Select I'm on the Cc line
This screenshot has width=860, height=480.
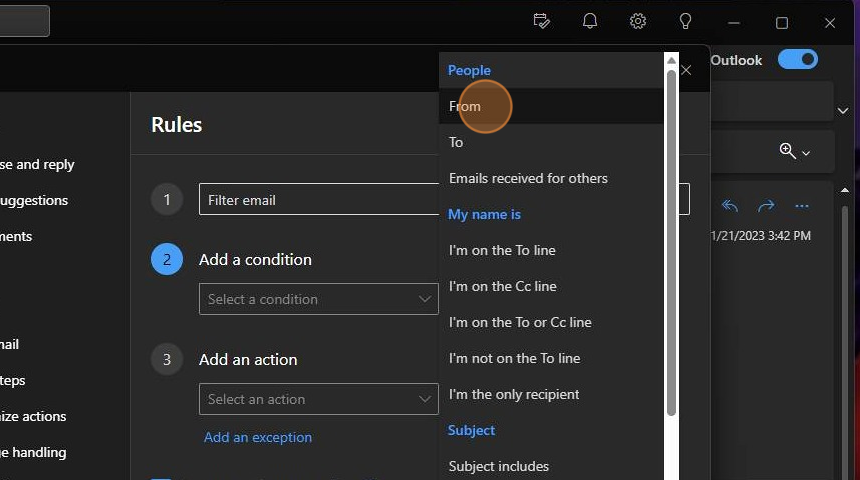pos(502,286)
